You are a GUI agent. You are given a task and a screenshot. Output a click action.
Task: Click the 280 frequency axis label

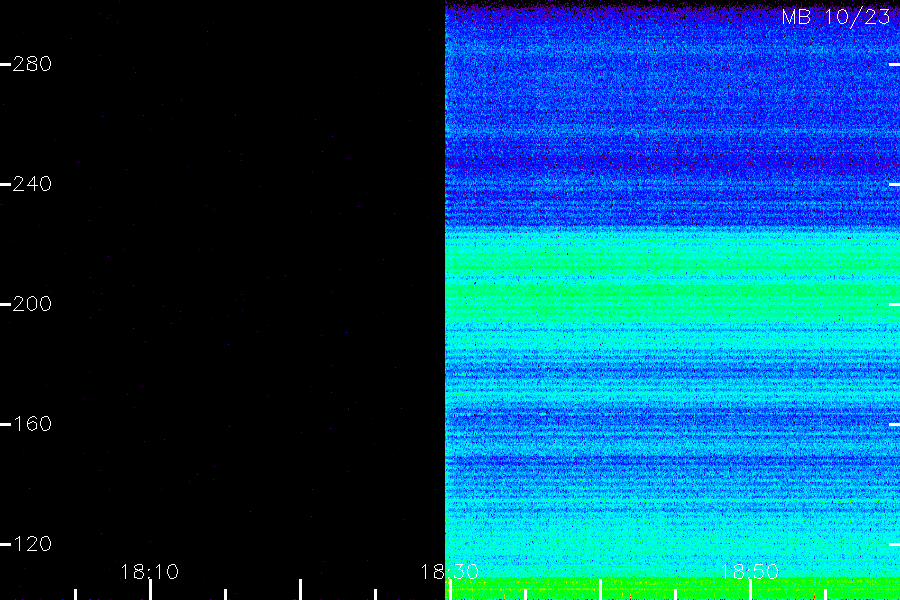point(32,64)
